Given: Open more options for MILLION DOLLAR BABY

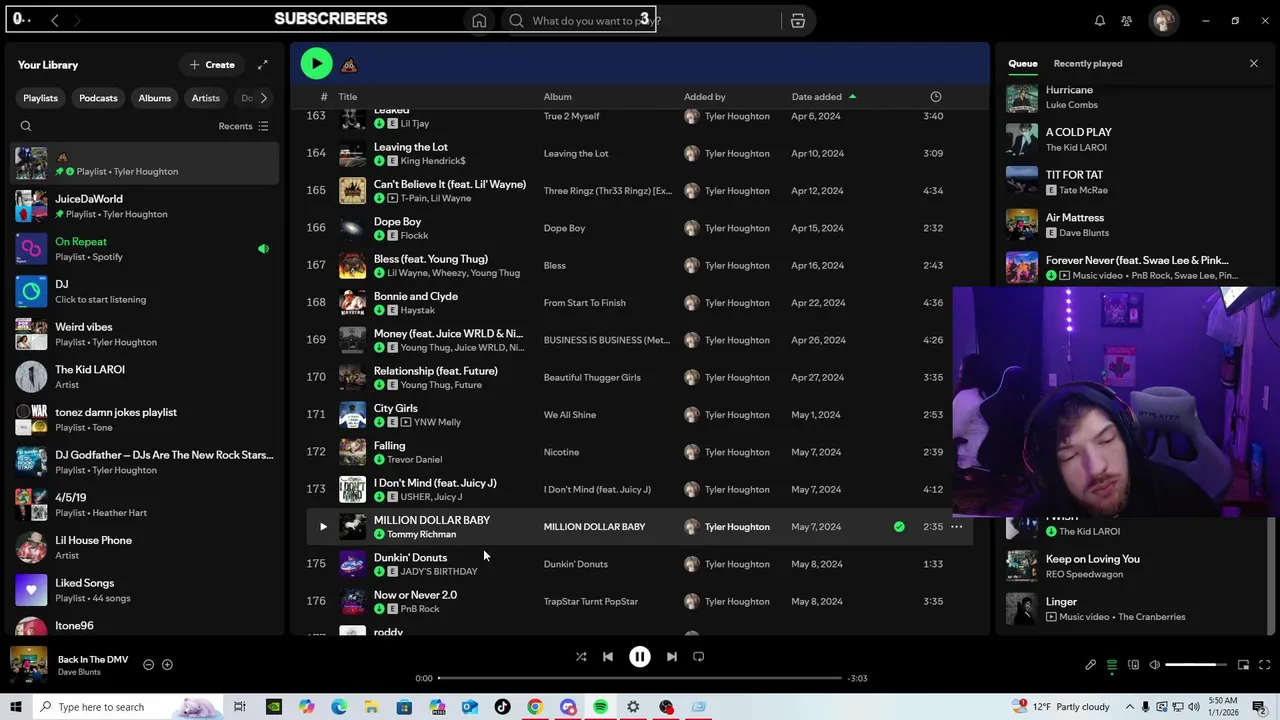Looking at the screenshot, I should click(x=956, y=527).
